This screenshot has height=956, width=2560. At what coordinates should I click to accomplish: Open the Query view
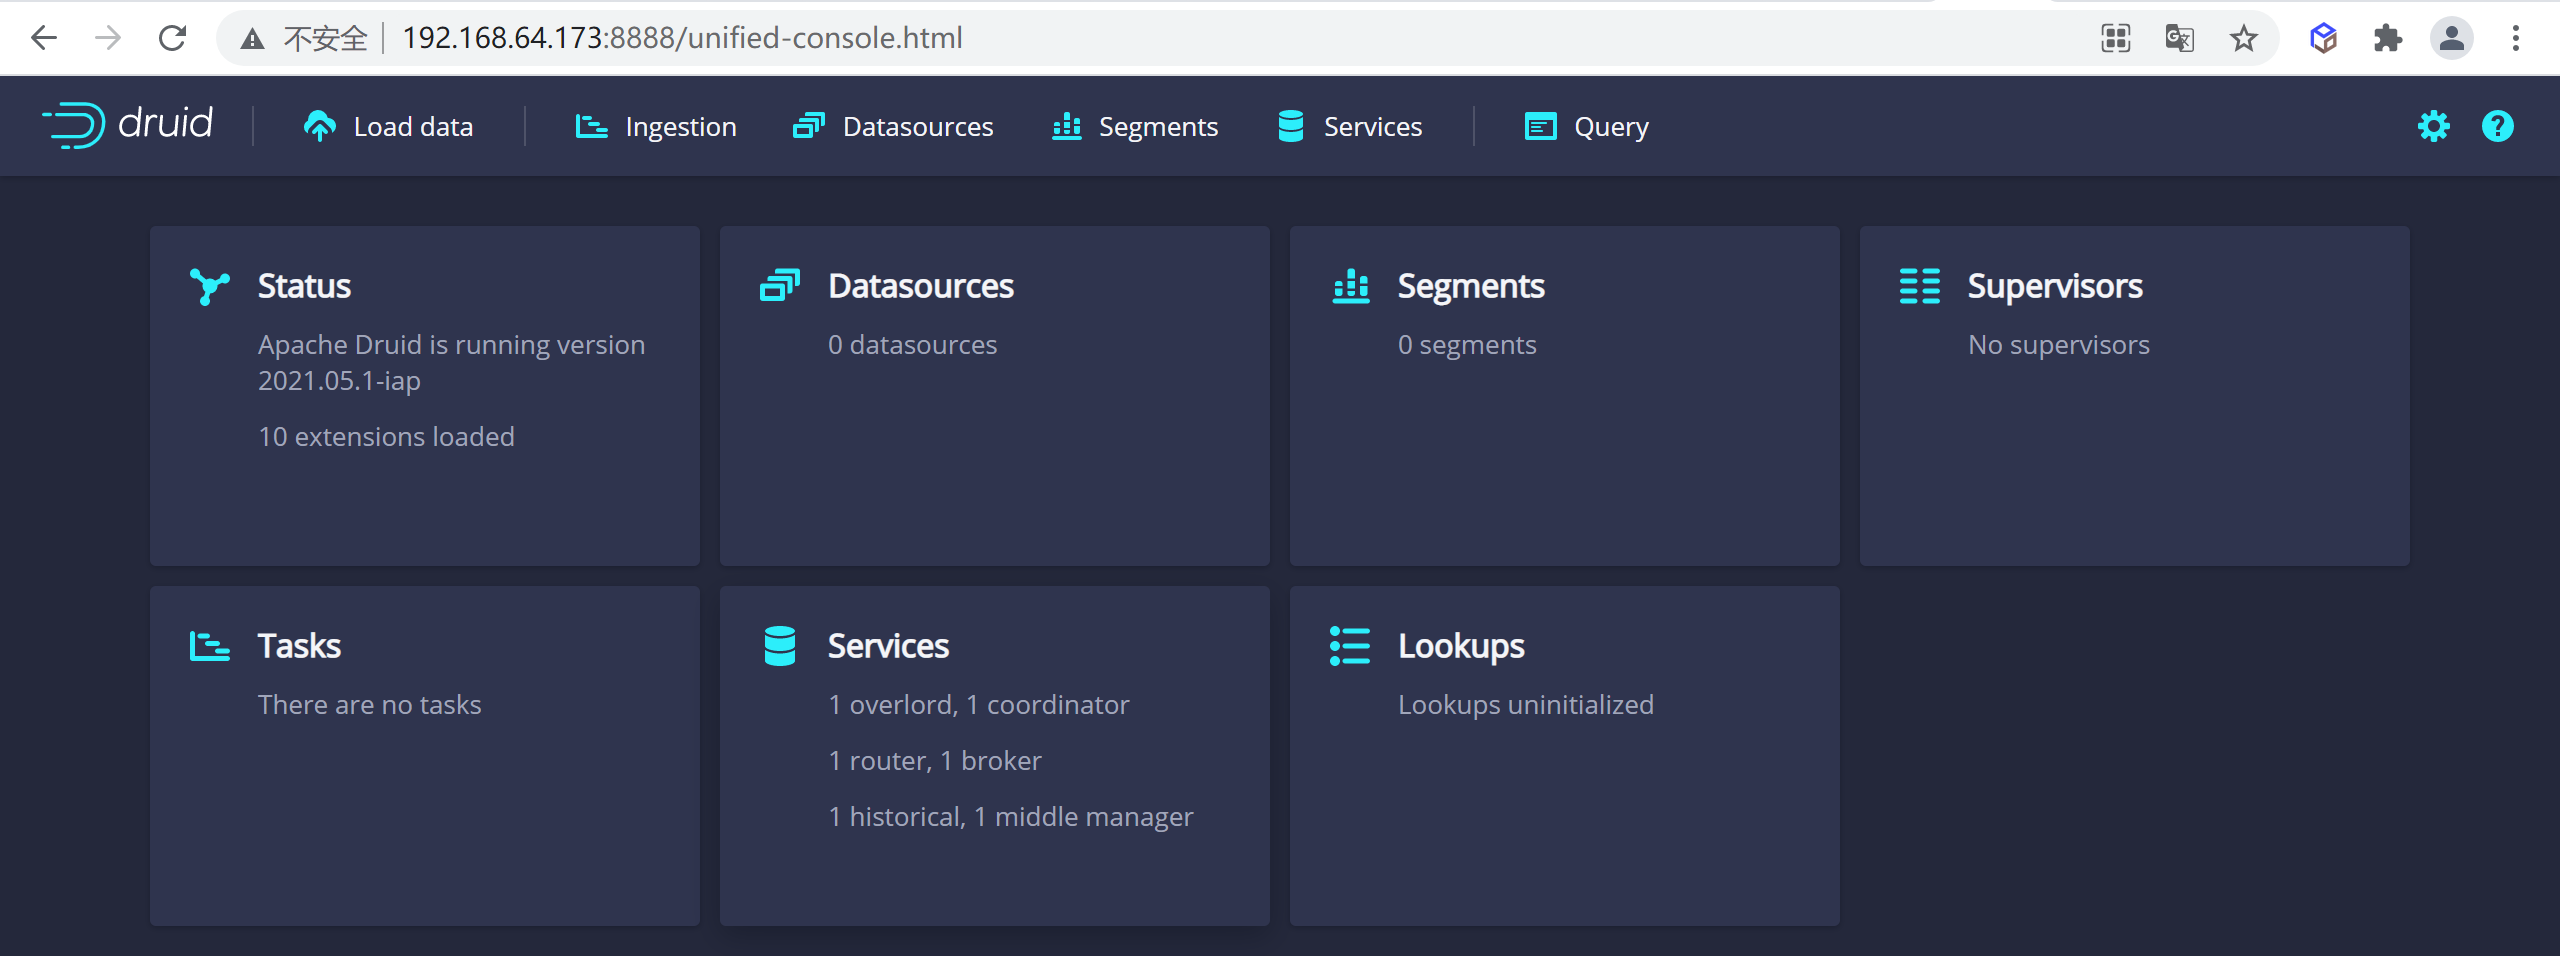1587,127
